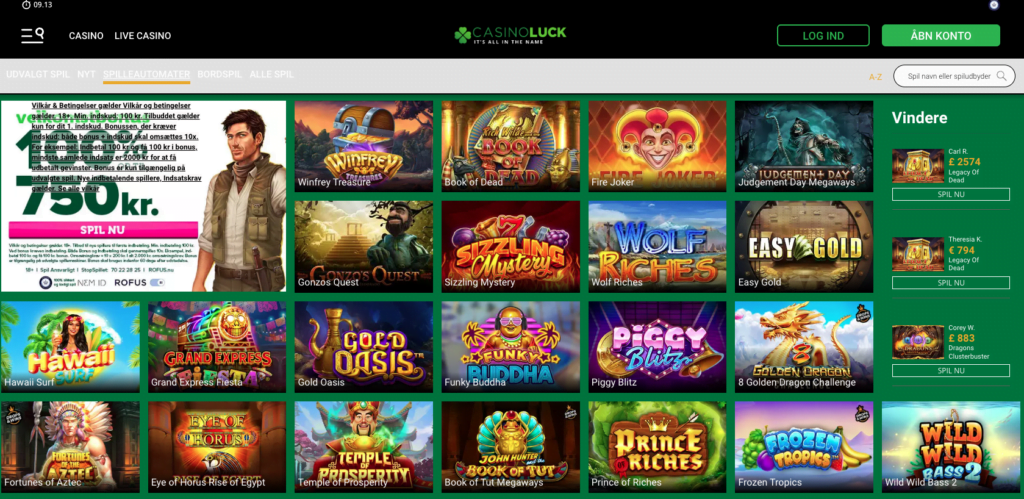Click the Drops & Wins badge on 8 Golden Dragon

point(863,313)
